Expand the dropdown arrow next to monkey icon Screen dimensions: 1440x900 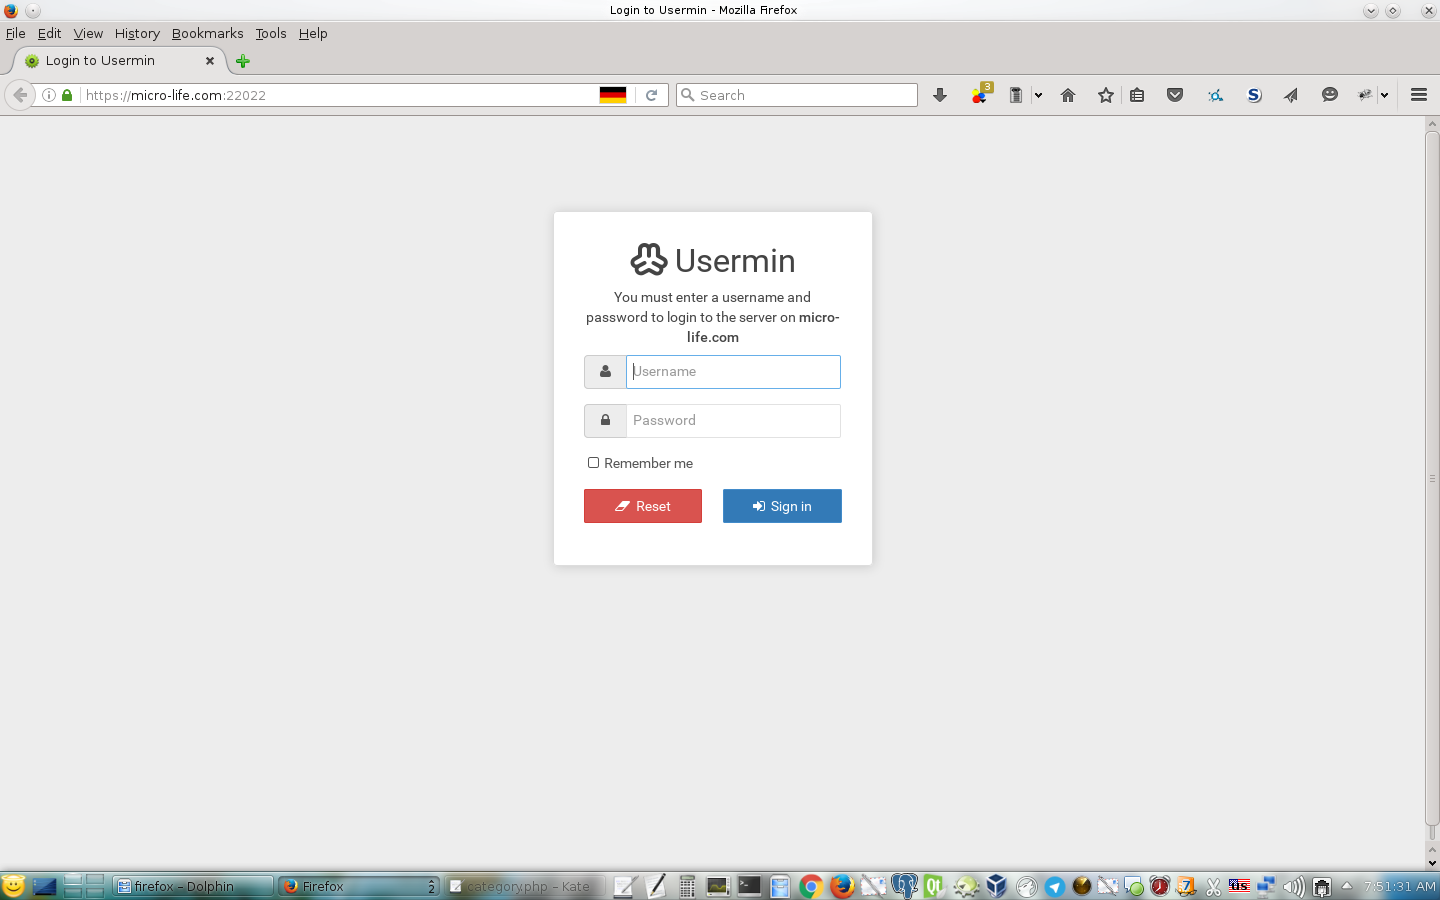pos(1385,95)
